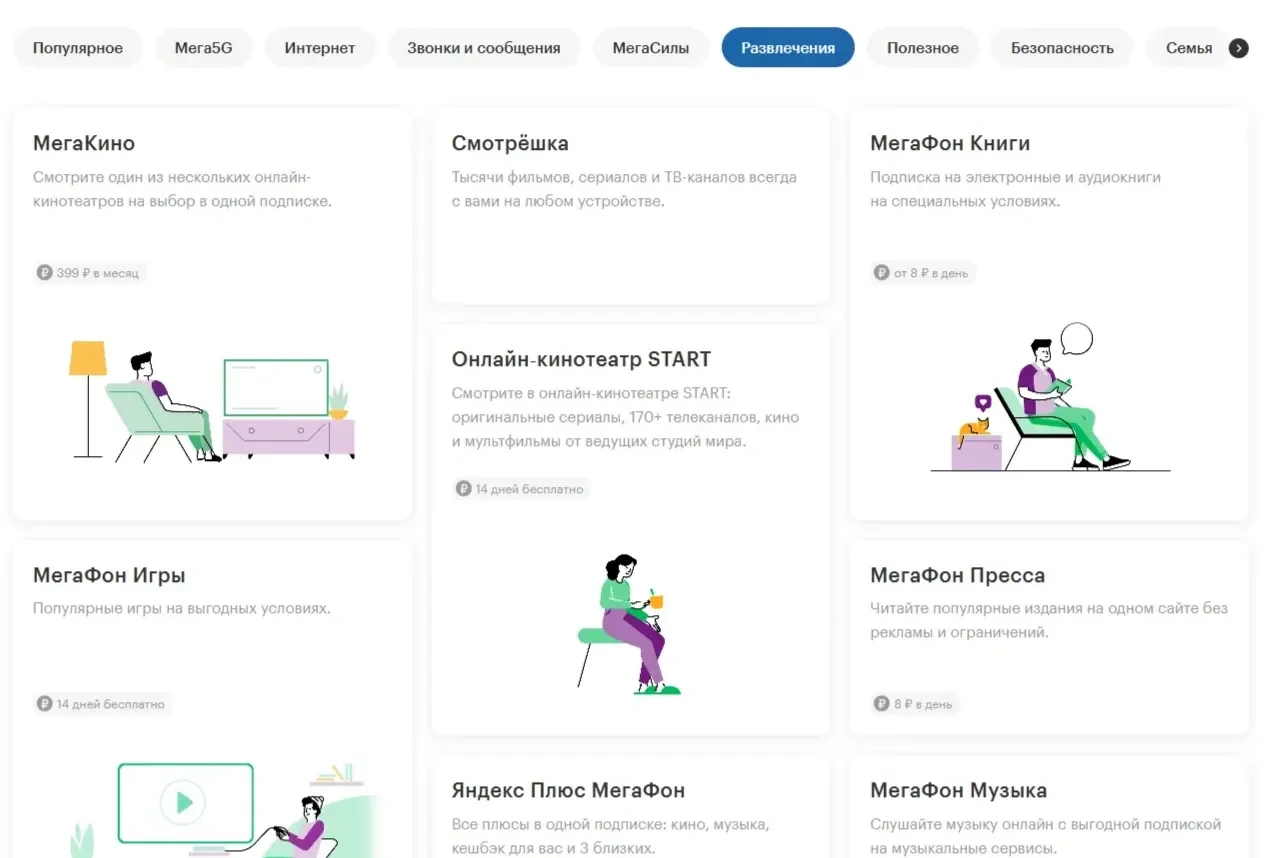This screenshot has width=1275, height=858.
Task: Switch to the МегаСилы tab
Action: [651, 48]
